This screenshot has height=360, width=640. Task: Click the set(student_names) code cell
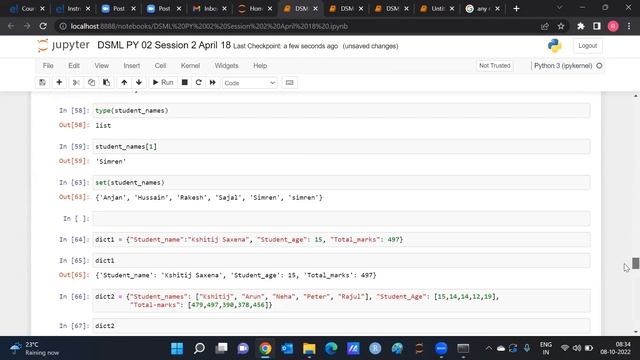(x=341, y=182)
